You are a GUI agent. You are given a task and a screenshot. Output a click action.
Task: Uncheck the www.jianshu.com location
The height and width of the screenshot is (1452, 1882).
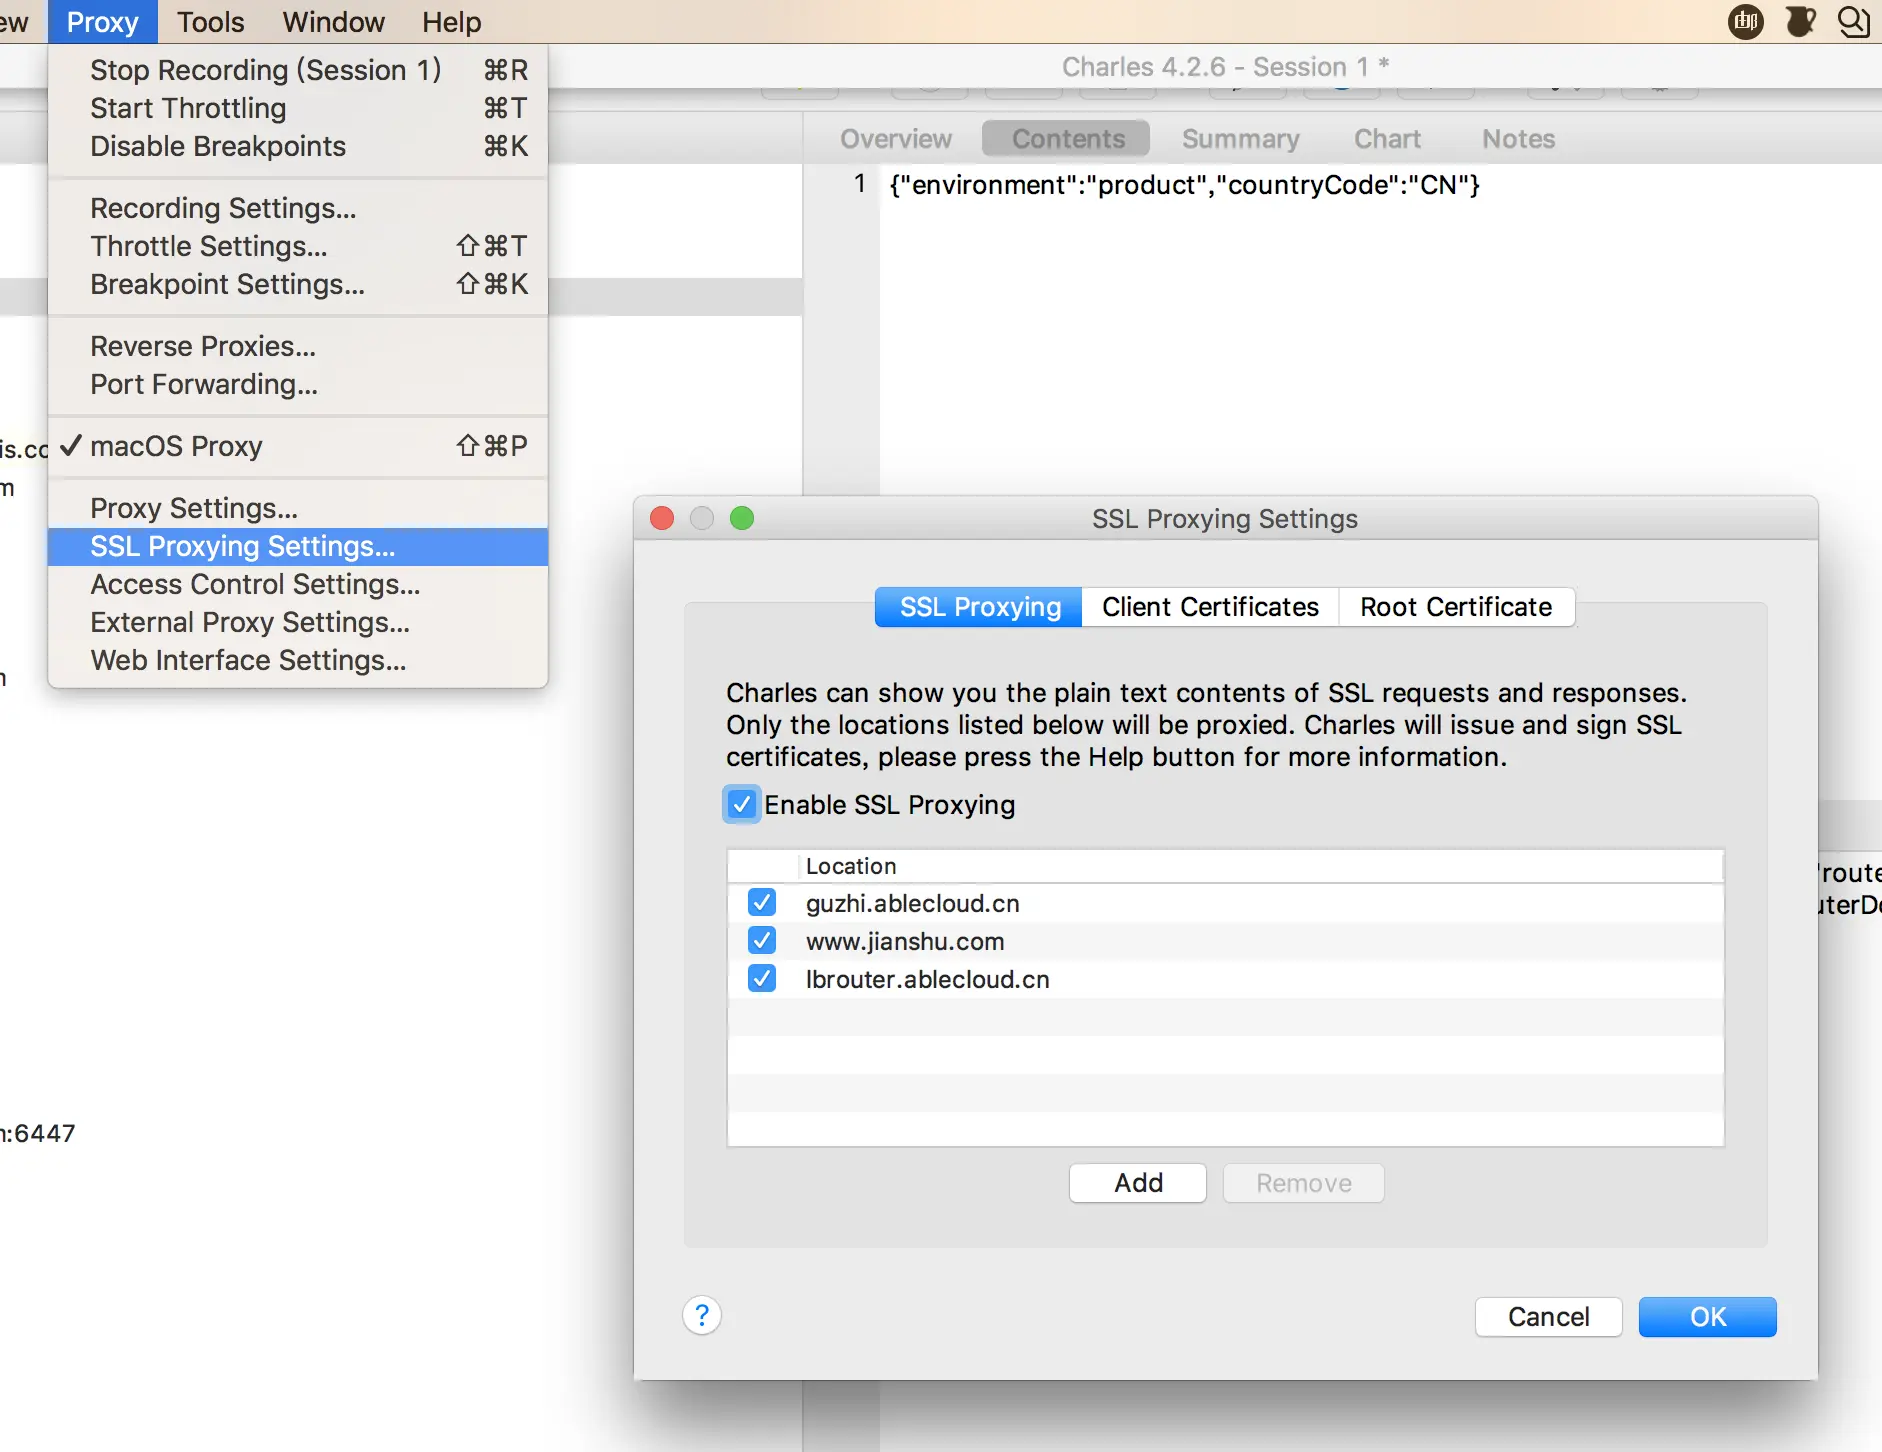coord(762,941)
